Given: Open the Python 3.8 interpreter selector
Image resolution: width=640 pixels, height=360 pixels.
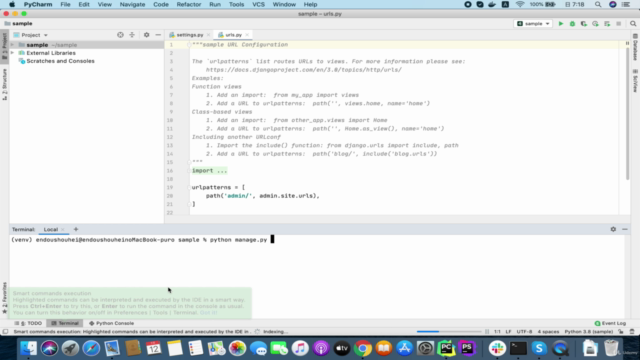Looking at the screenshot, I should tap(588, 332).
